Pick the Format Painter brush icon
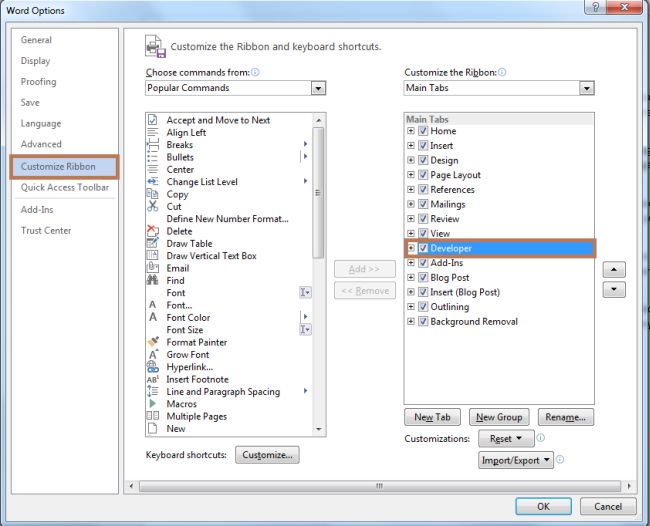650x526 pixels. click(x=153, y=342)
